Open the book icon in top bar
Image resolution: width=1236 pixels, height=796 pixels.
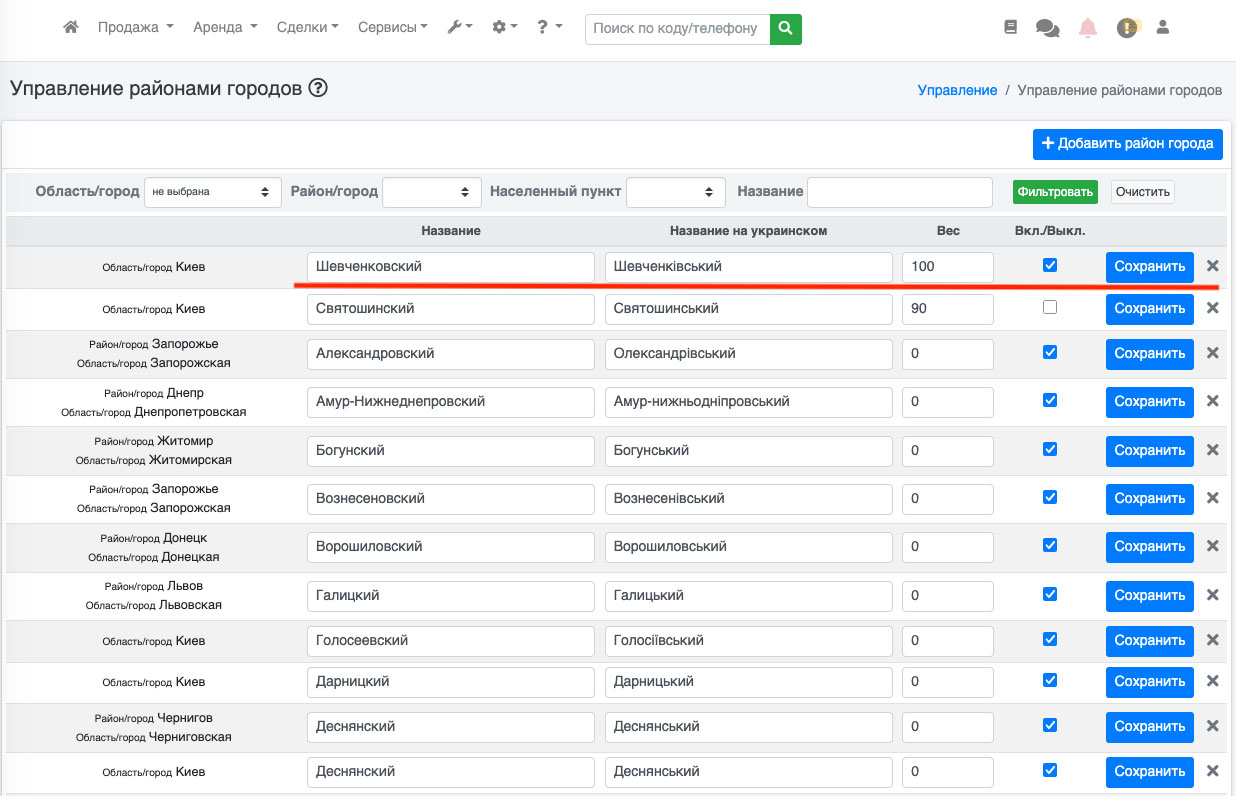[x=1010, y=28]
